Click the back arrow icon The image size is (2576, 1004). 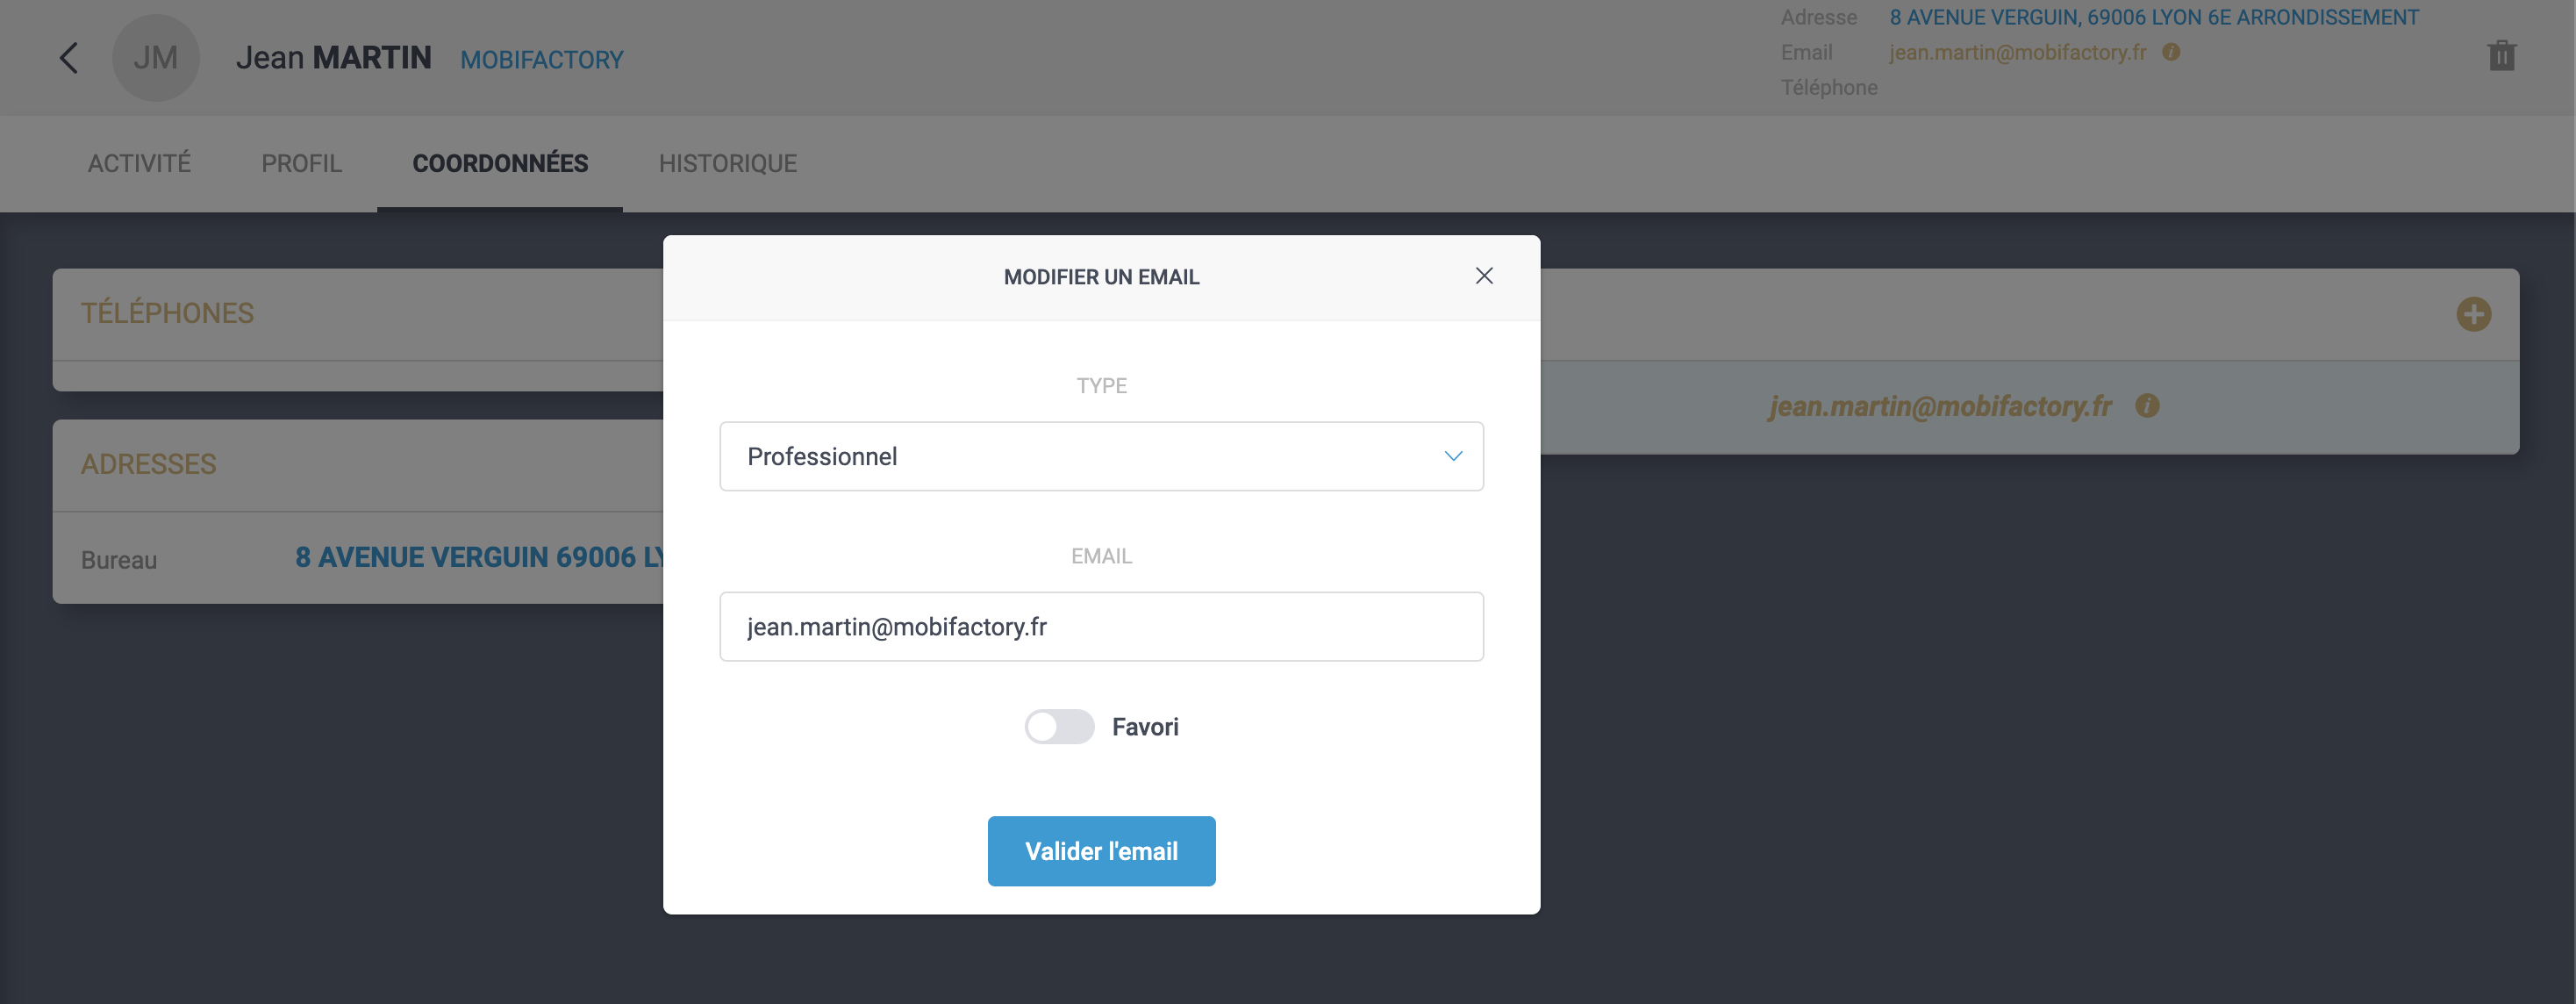(x=68, y=58)
